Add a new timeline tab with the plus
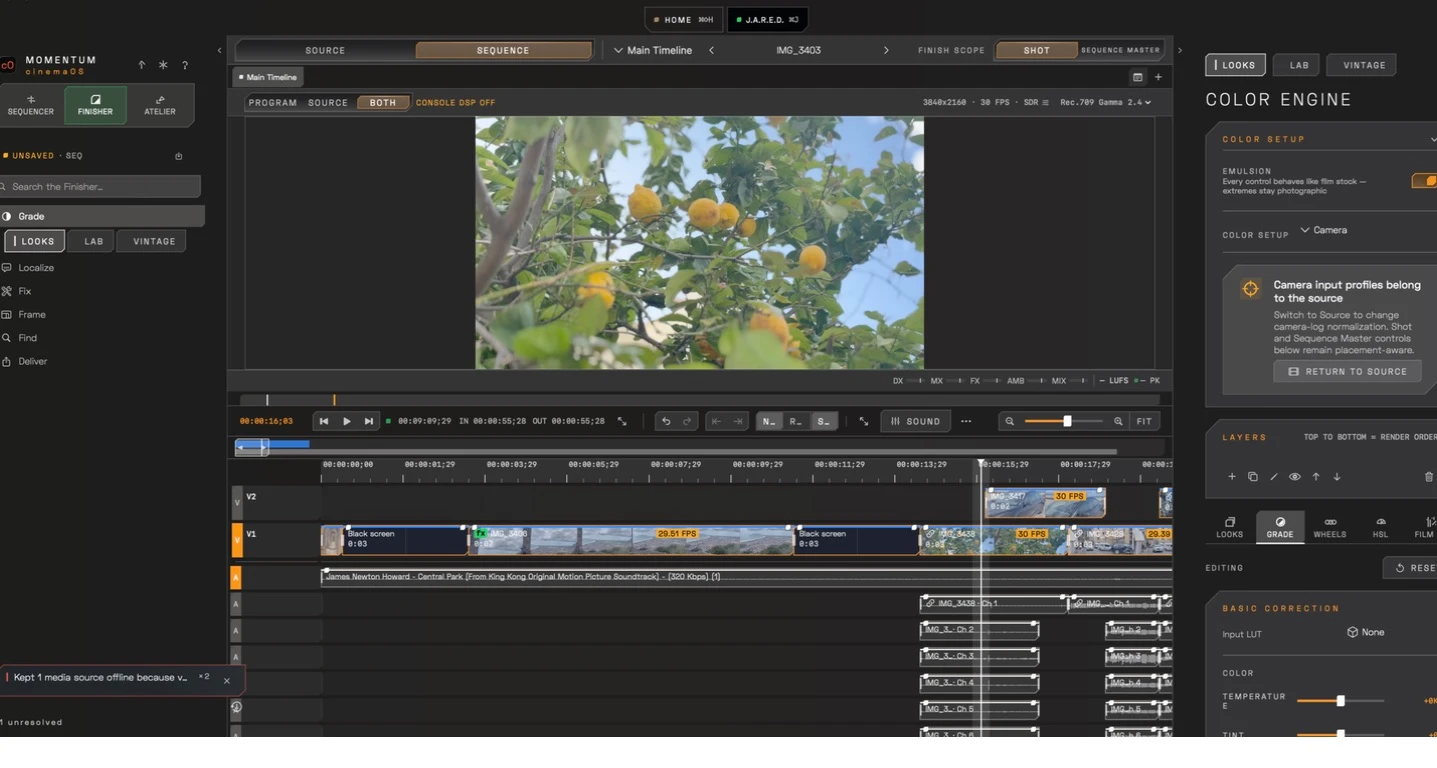Image resolution: width=1437 pixels, height=768 pixels. pos(1158,77)
